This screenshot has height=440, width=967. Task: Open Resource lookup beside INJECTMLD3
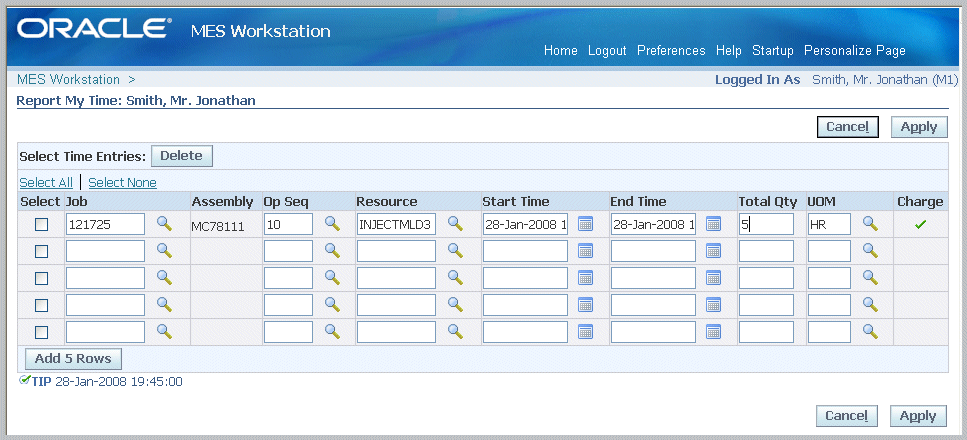tap(455, 223)
